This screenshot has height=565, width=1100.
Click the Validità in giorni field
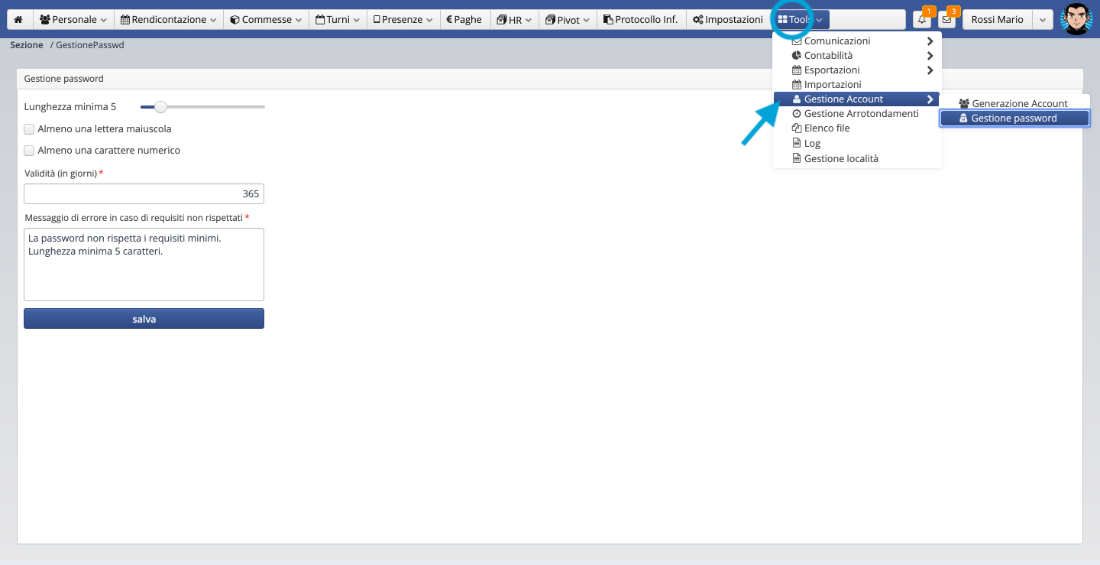point(144,194)
